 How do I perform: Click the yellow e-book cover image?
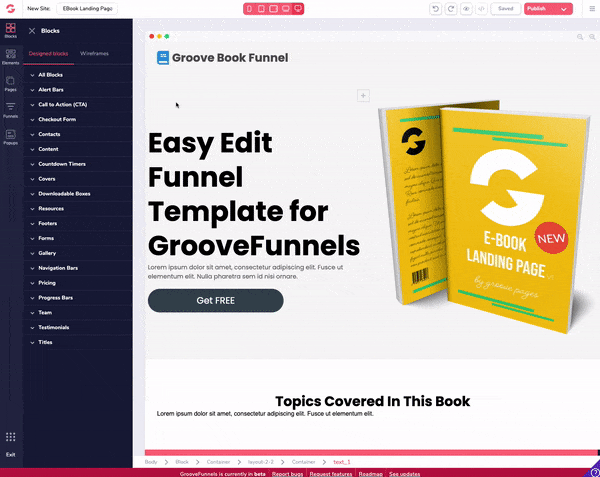(x=484, y=217)
